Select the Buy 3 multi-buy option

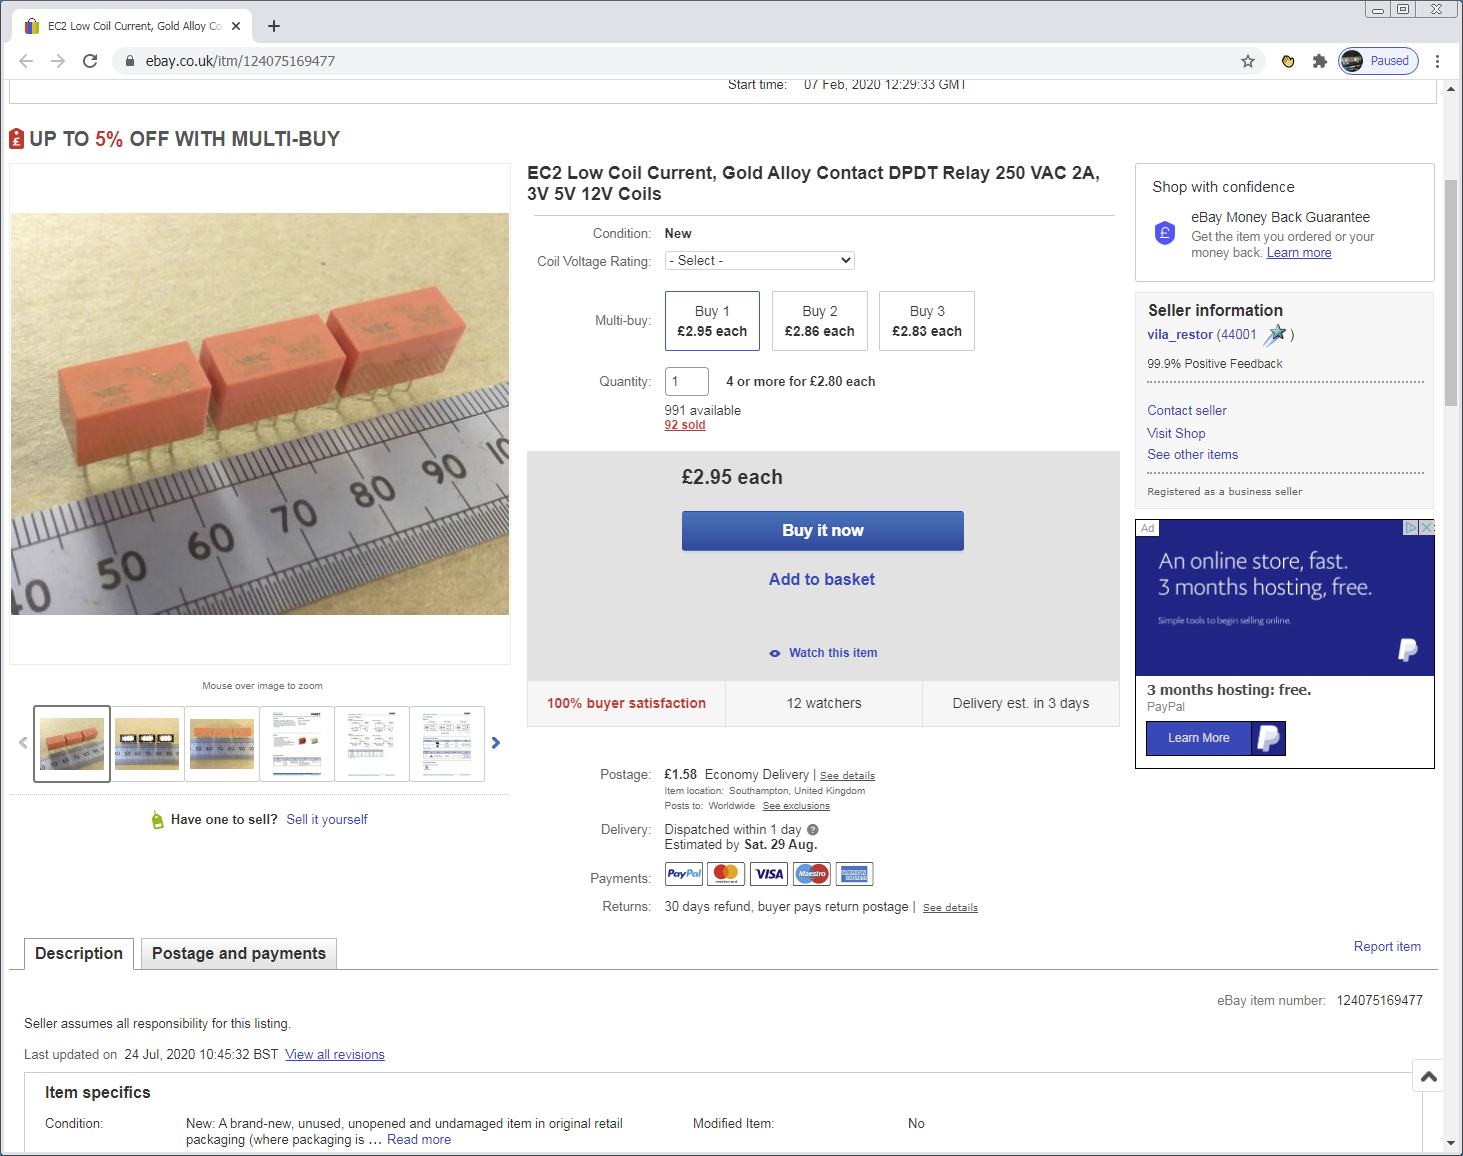(x=926, y=321)
